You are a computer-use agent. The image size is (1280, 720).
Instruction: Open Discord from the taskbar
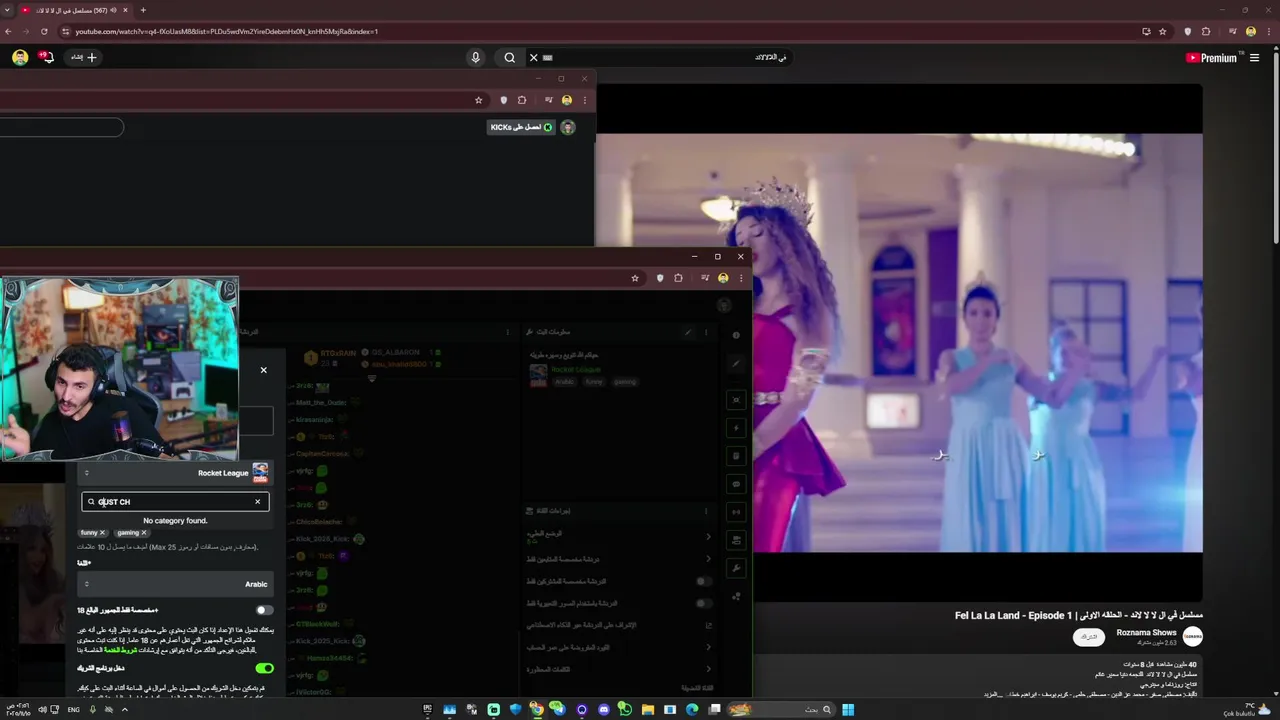pos(604,710)
